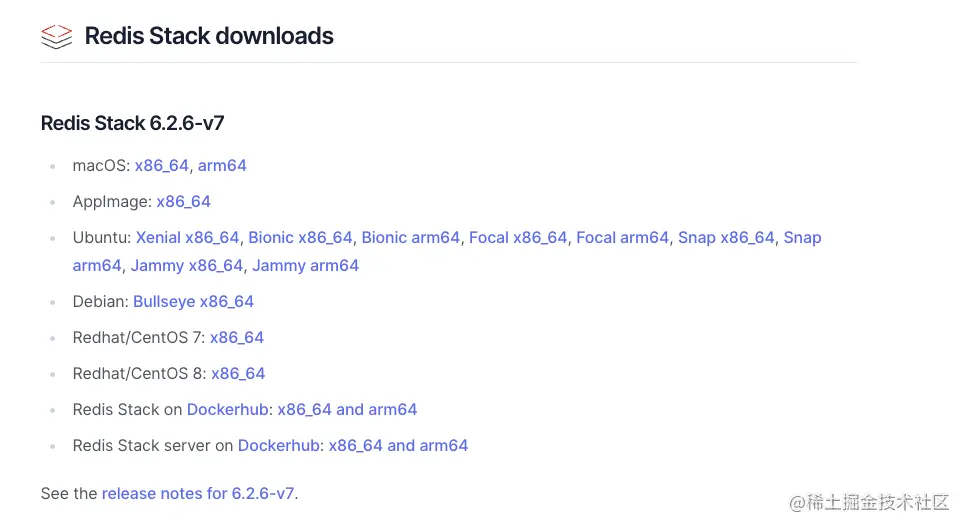This screenshot has width=967, height=530.
Task: Click the Redis Stack layers icon
Action: coord(56,37)
